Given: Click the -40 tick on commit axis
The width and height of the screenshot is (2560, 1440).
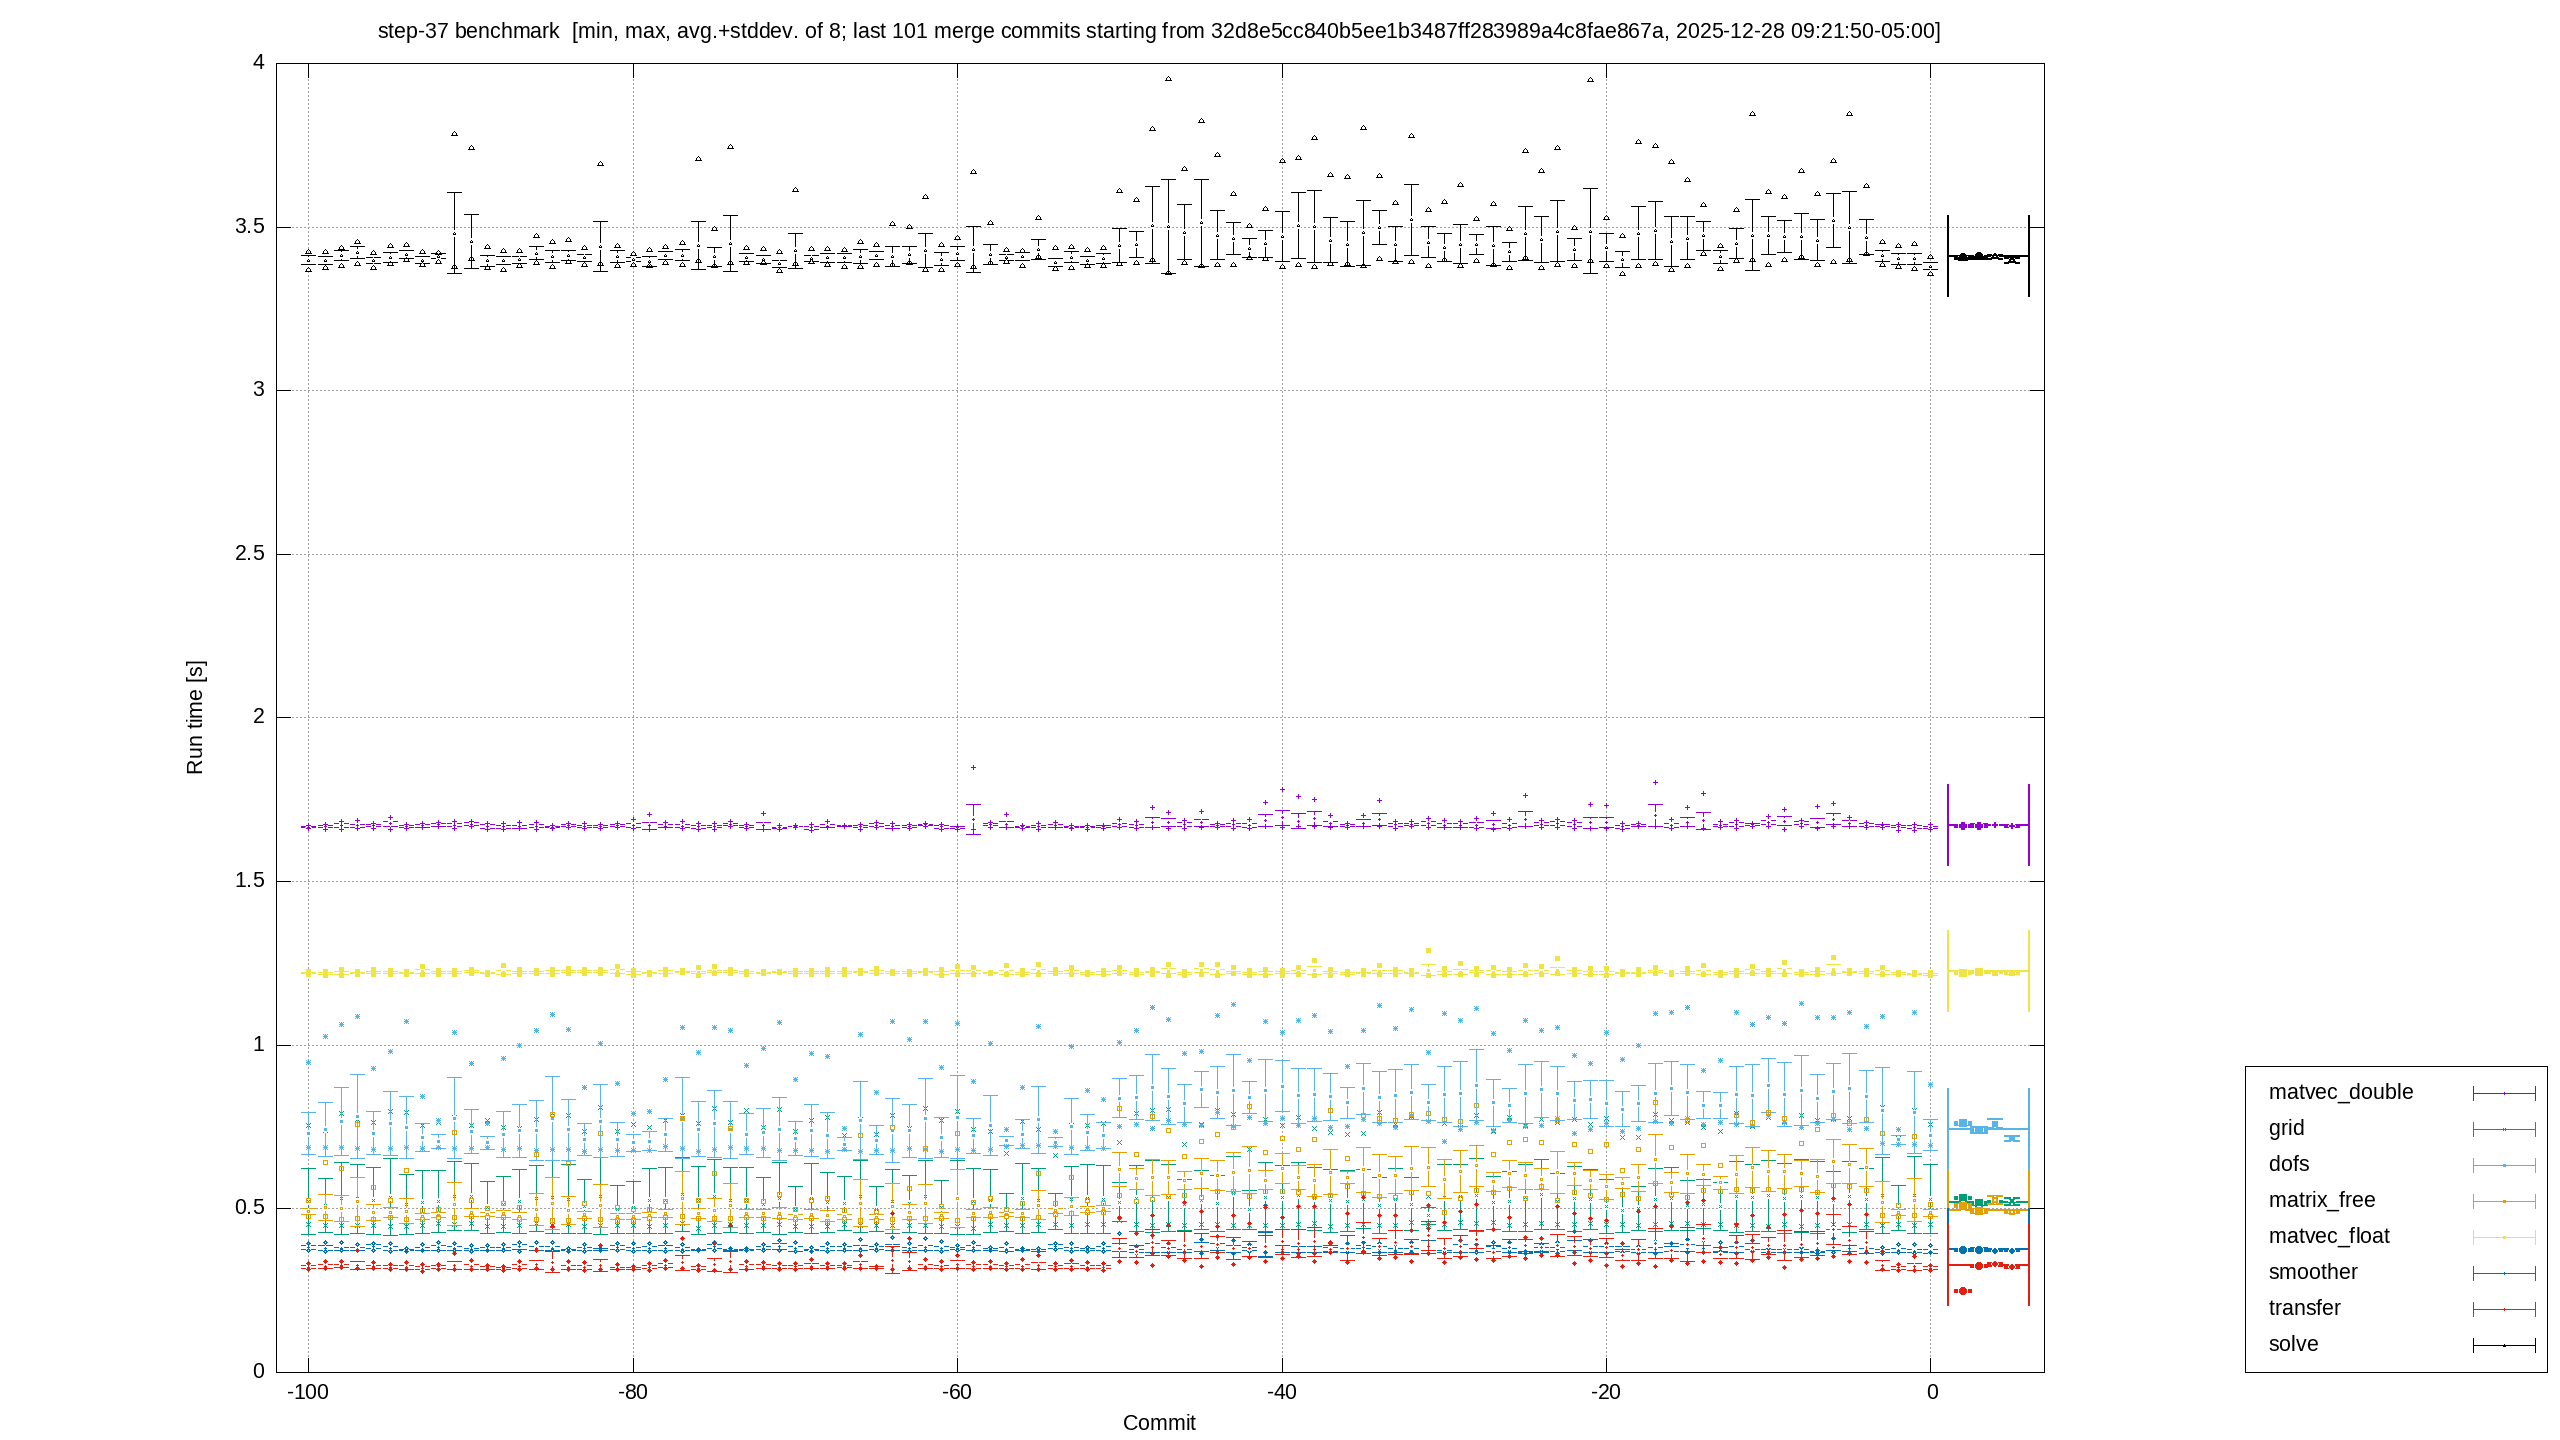Looking at the screenshot, I should 1282,1392.
